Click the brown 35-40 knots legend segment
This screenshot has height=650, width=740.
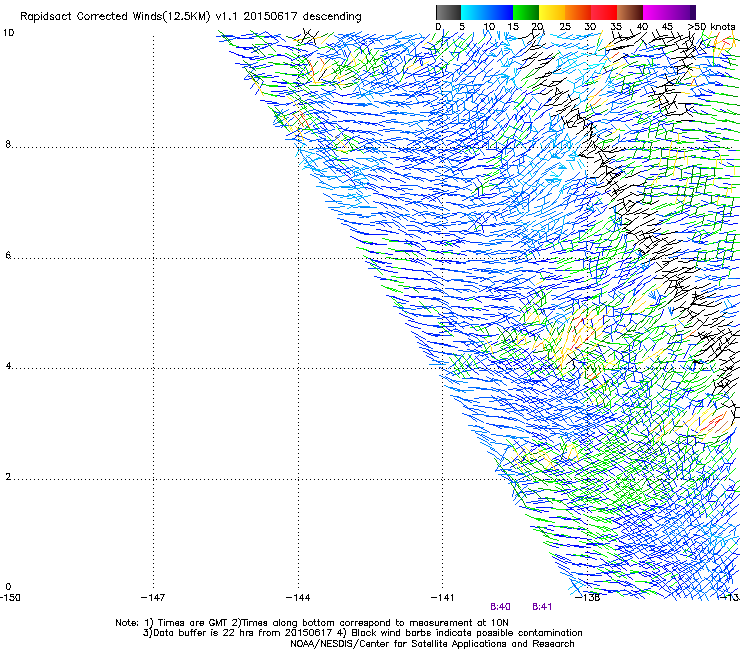[630, 12]
